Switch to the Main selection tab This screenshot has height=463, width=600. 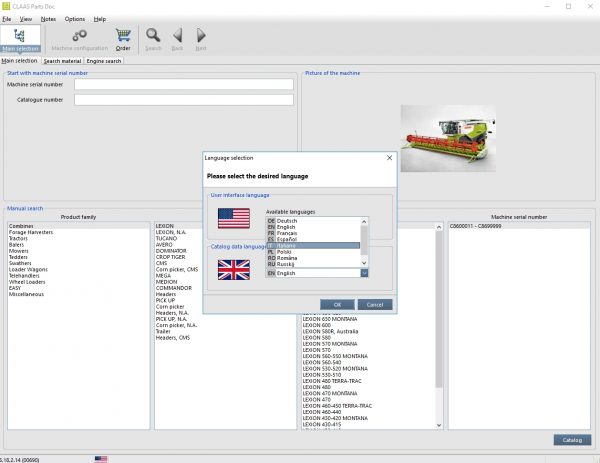click(19, 60)
